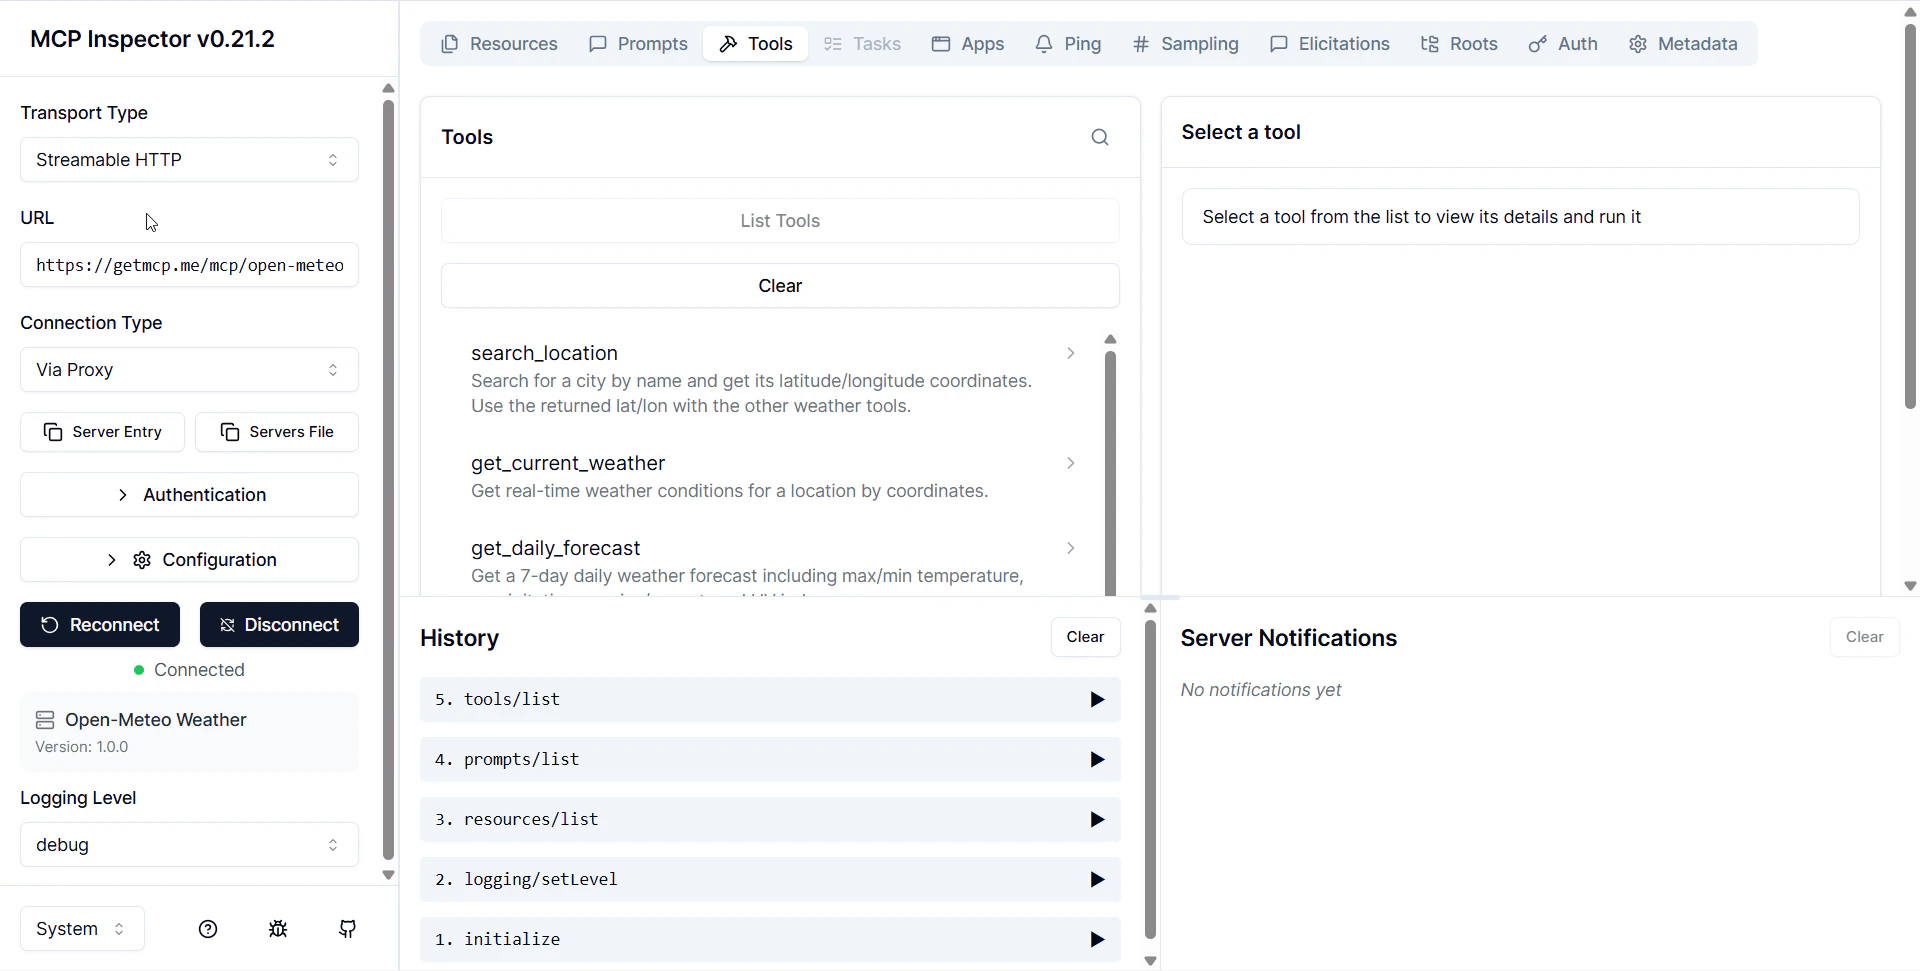Open the Auth tab
The width and height of the screenshot is (1920, 971).
1563,44
